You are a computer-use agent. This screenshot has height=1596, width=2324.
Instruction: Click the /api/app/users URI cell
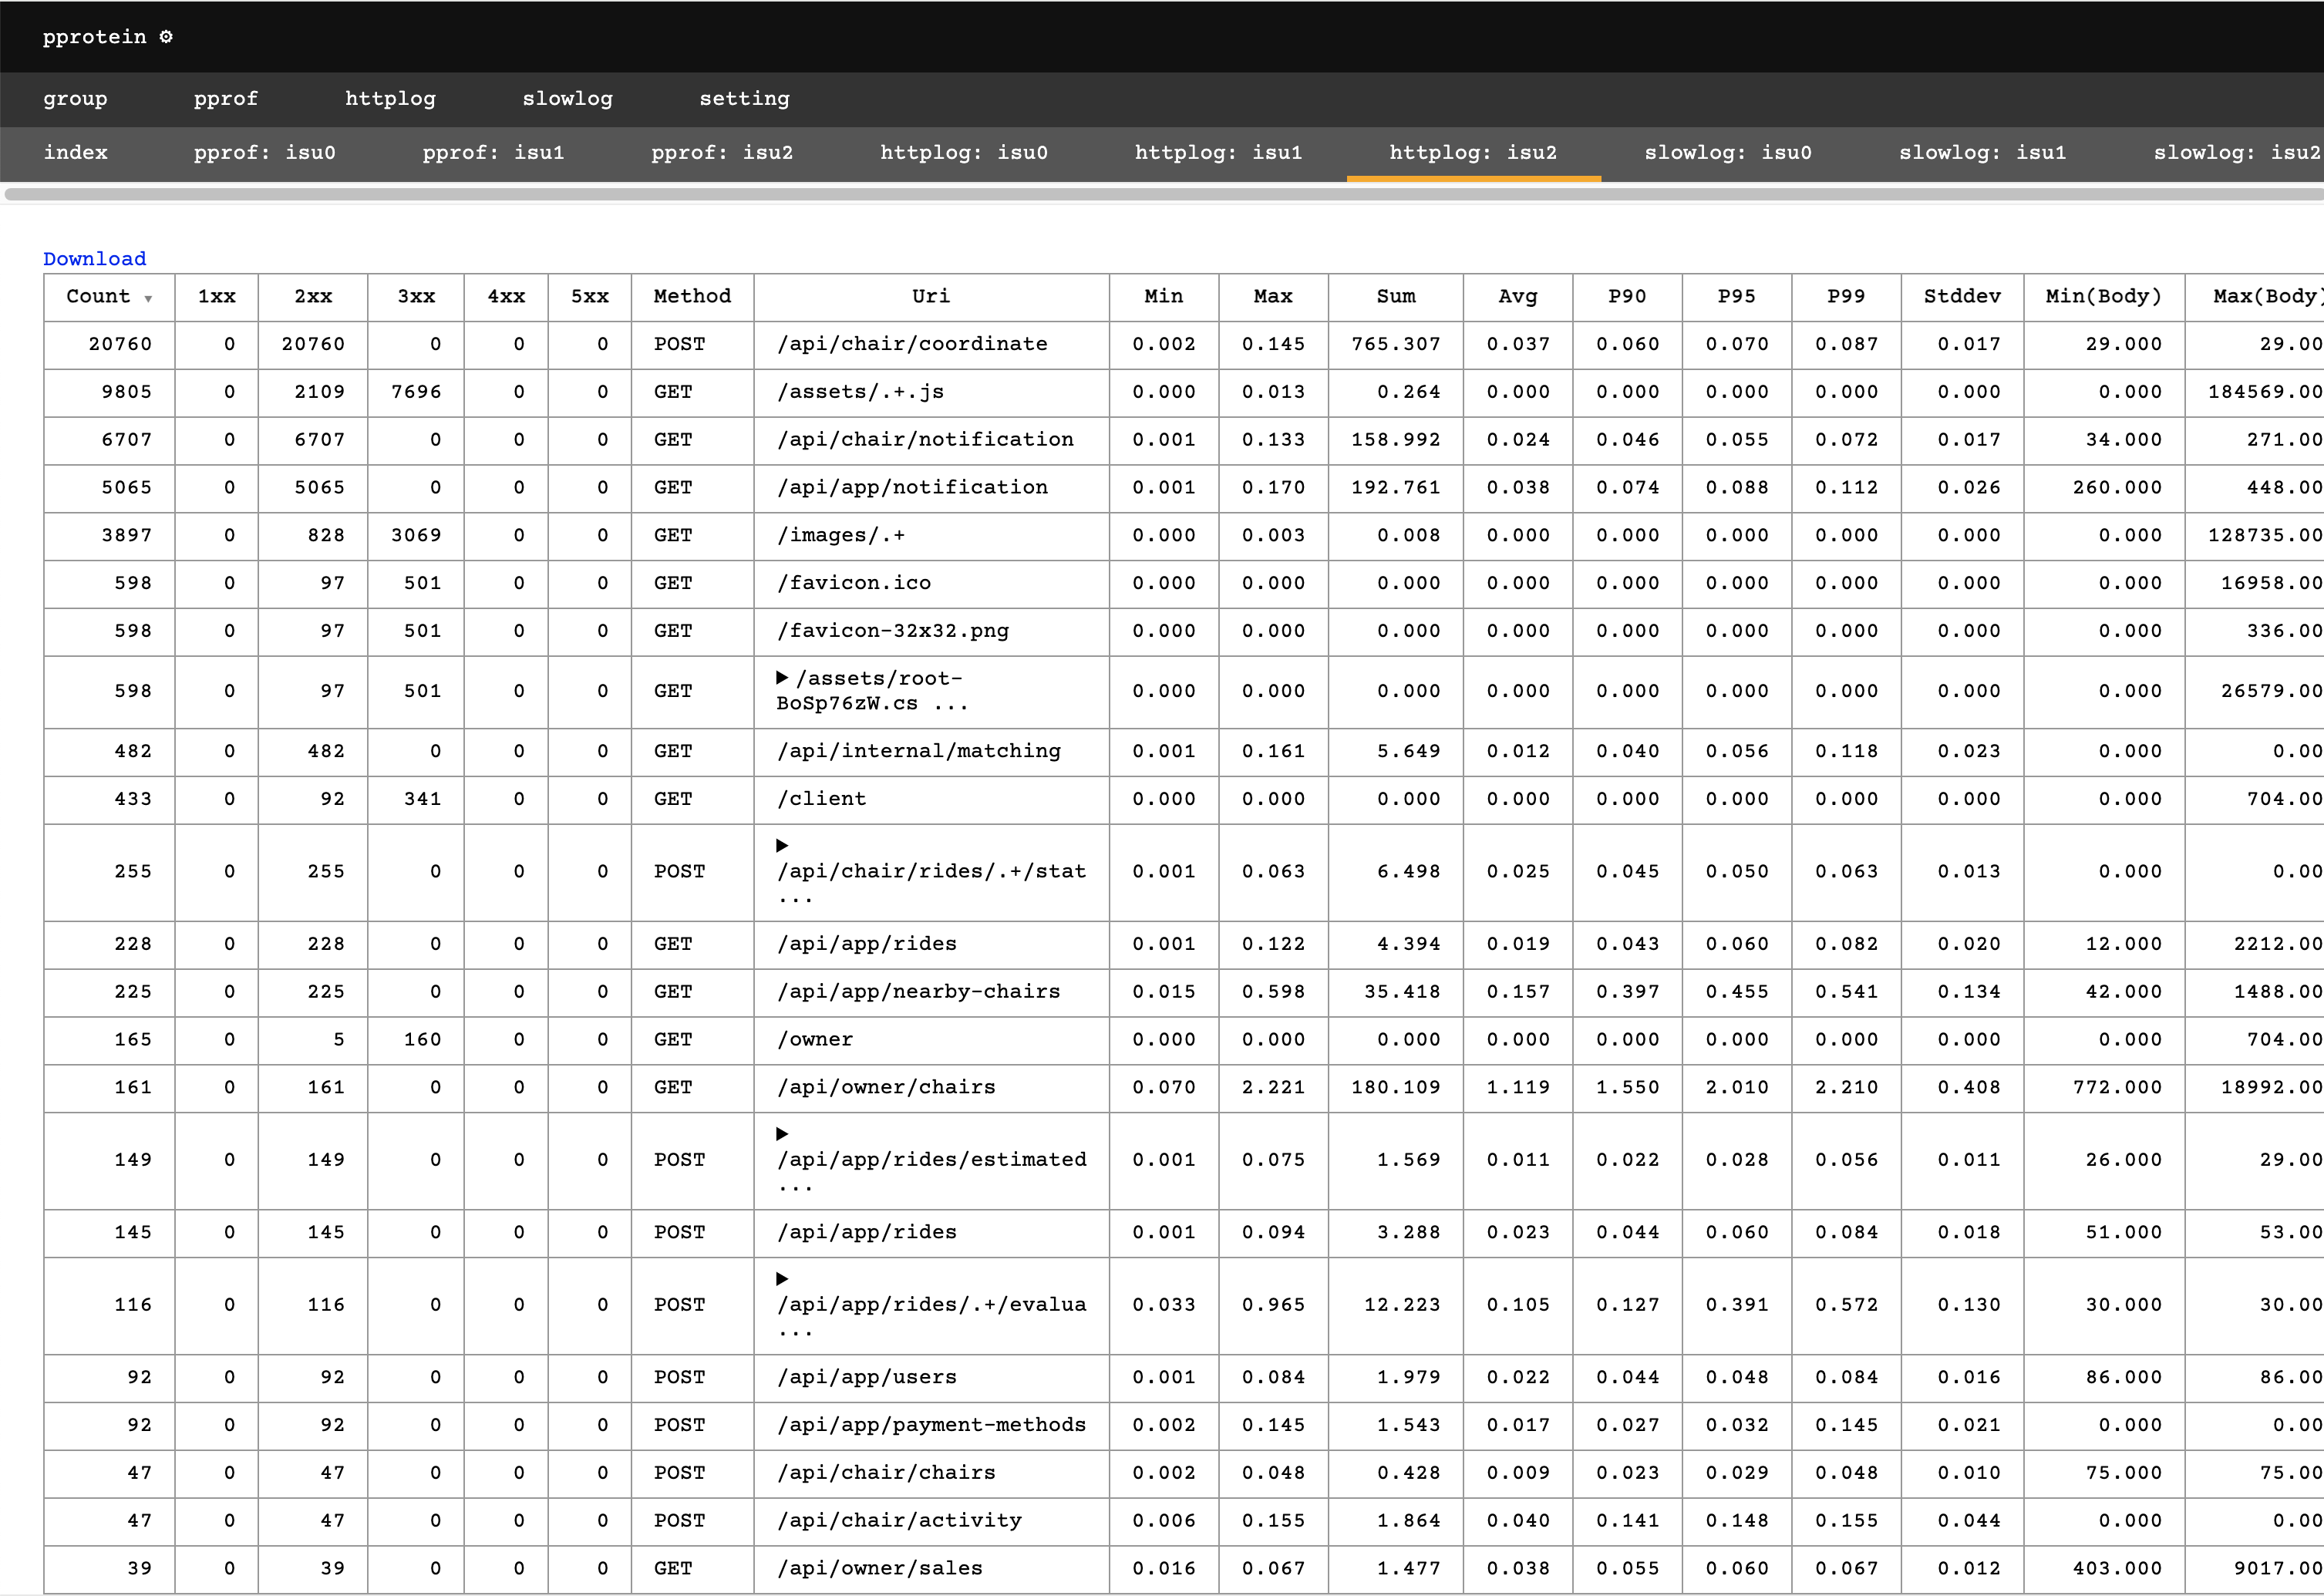(x=931, y=1379)
